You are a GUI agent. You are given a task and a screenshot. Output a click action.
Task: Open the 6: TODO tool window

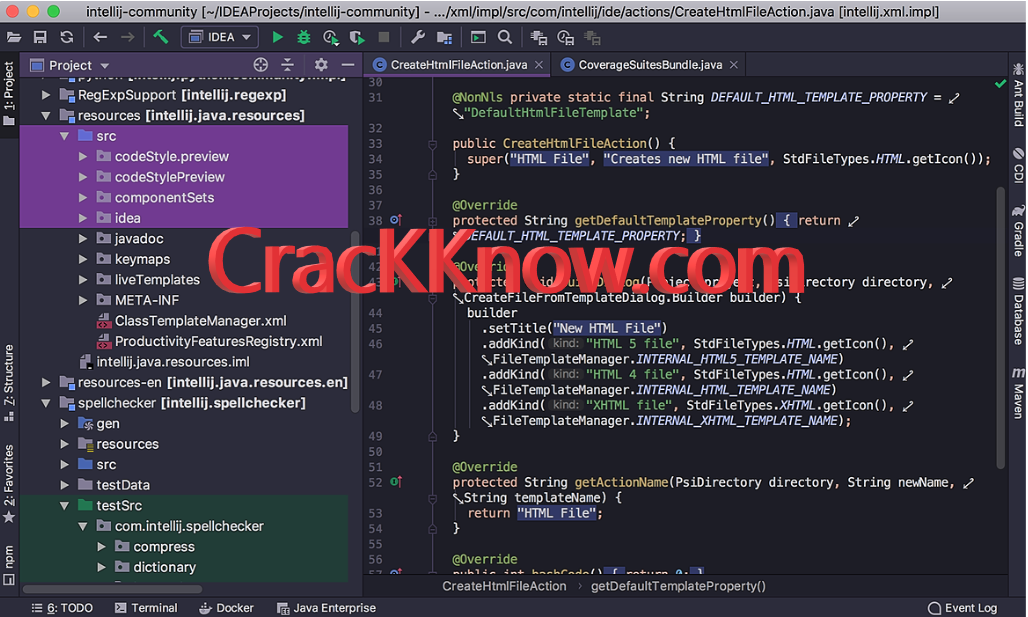coord(62,608)
